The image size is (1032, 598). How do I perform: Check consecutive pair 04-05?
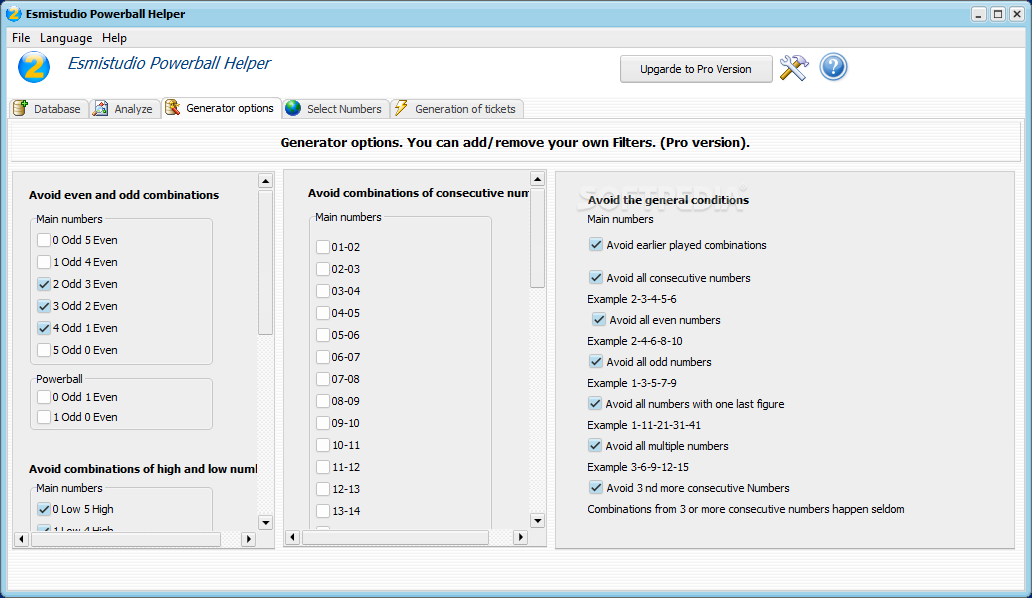coord(323,313)
